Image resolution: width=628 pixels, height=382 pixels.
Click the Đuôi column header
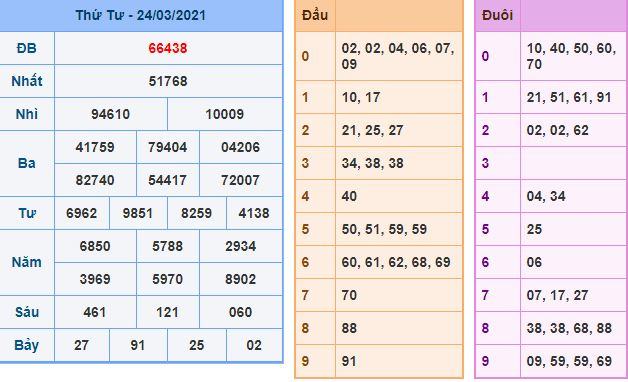498,15
